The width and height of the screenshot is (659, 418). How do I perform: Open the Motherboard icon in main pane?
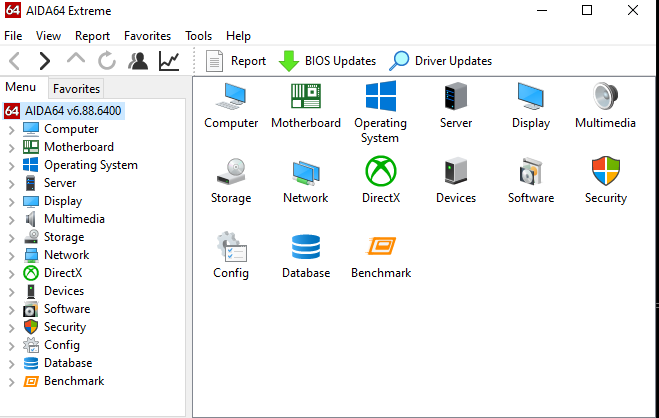click(306, 97)
